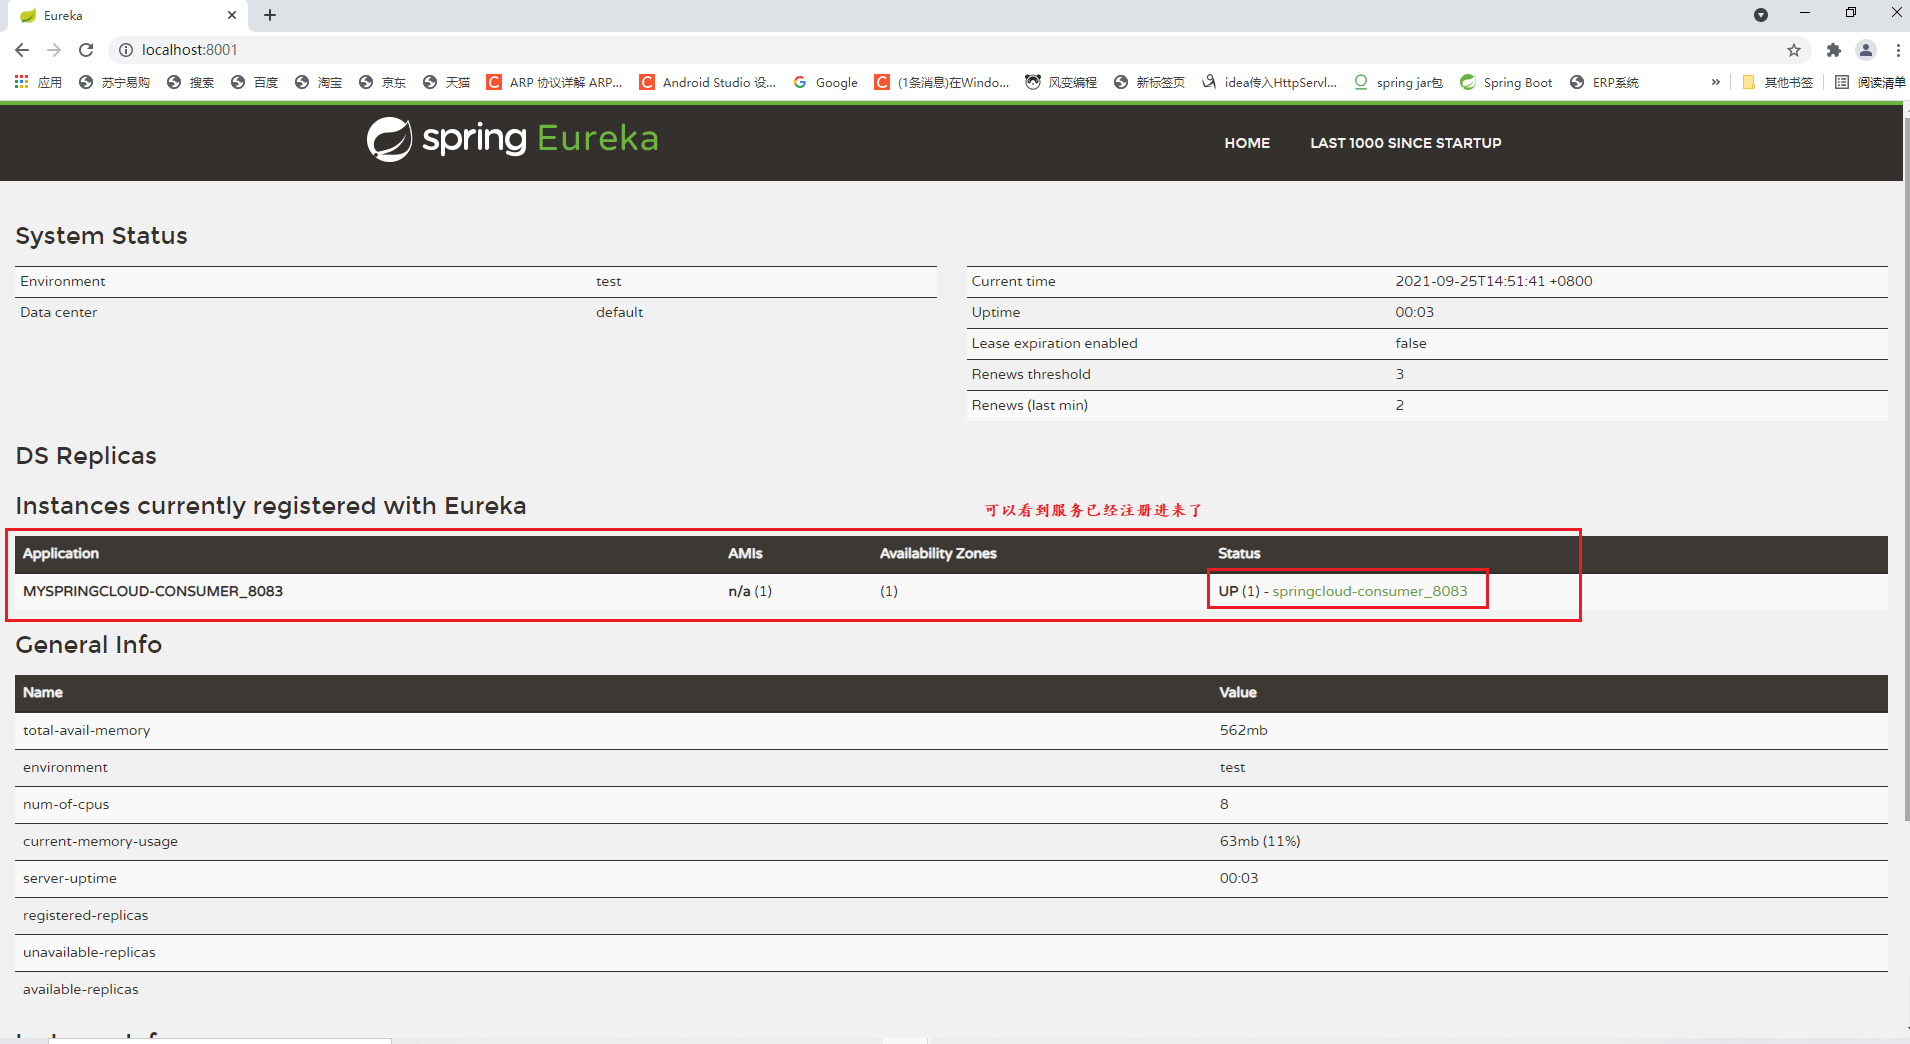Open the 淘宝 bookmark

pyautogui.click(x=318, y=82)
